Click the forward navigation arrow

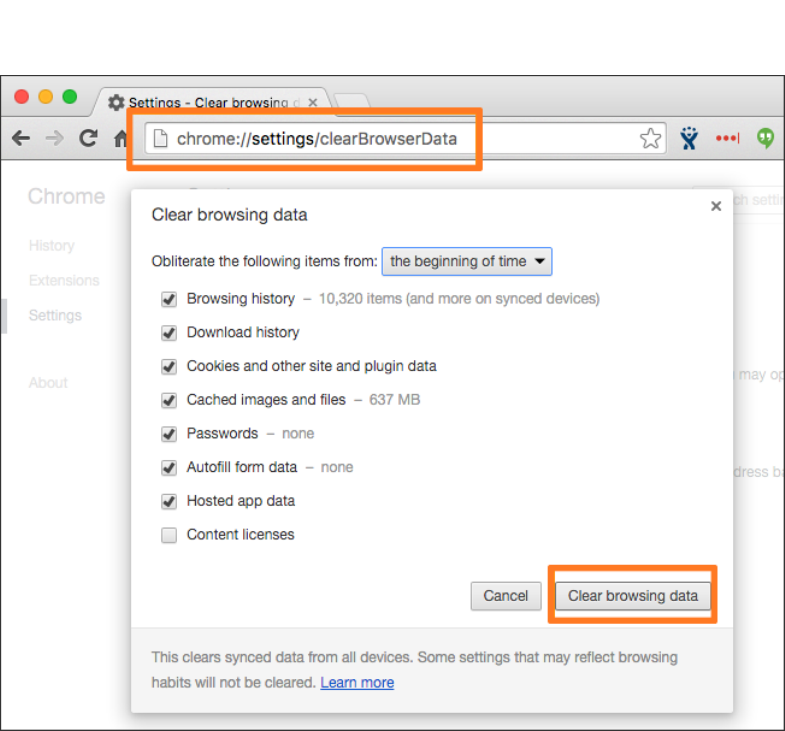55,138
